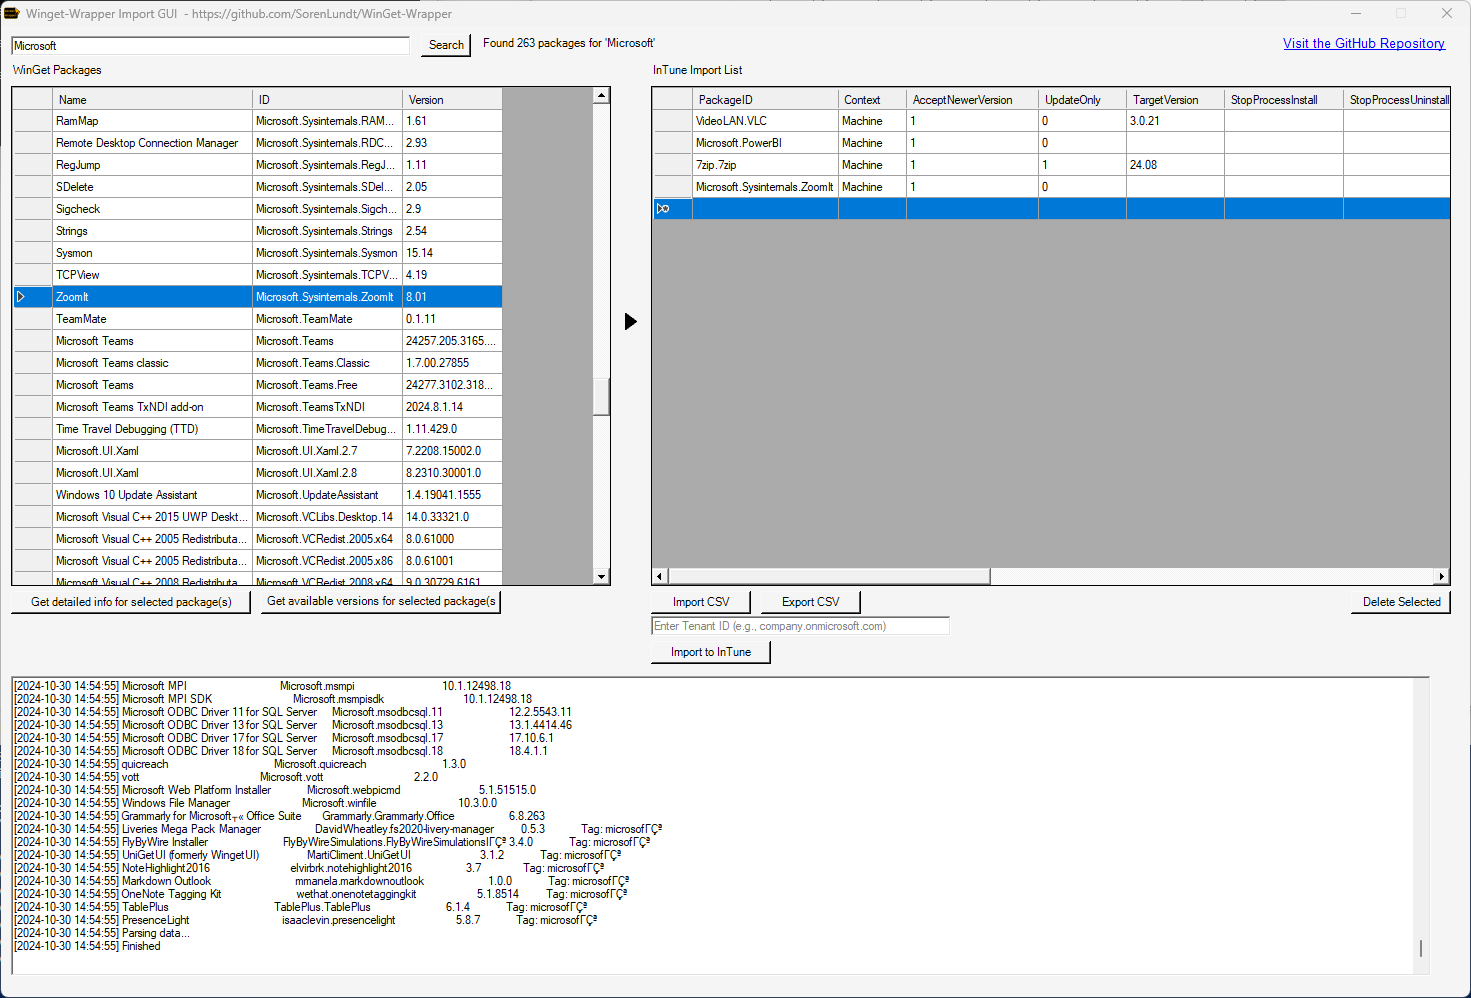Select the RamMap package row

tap(257, 121)
